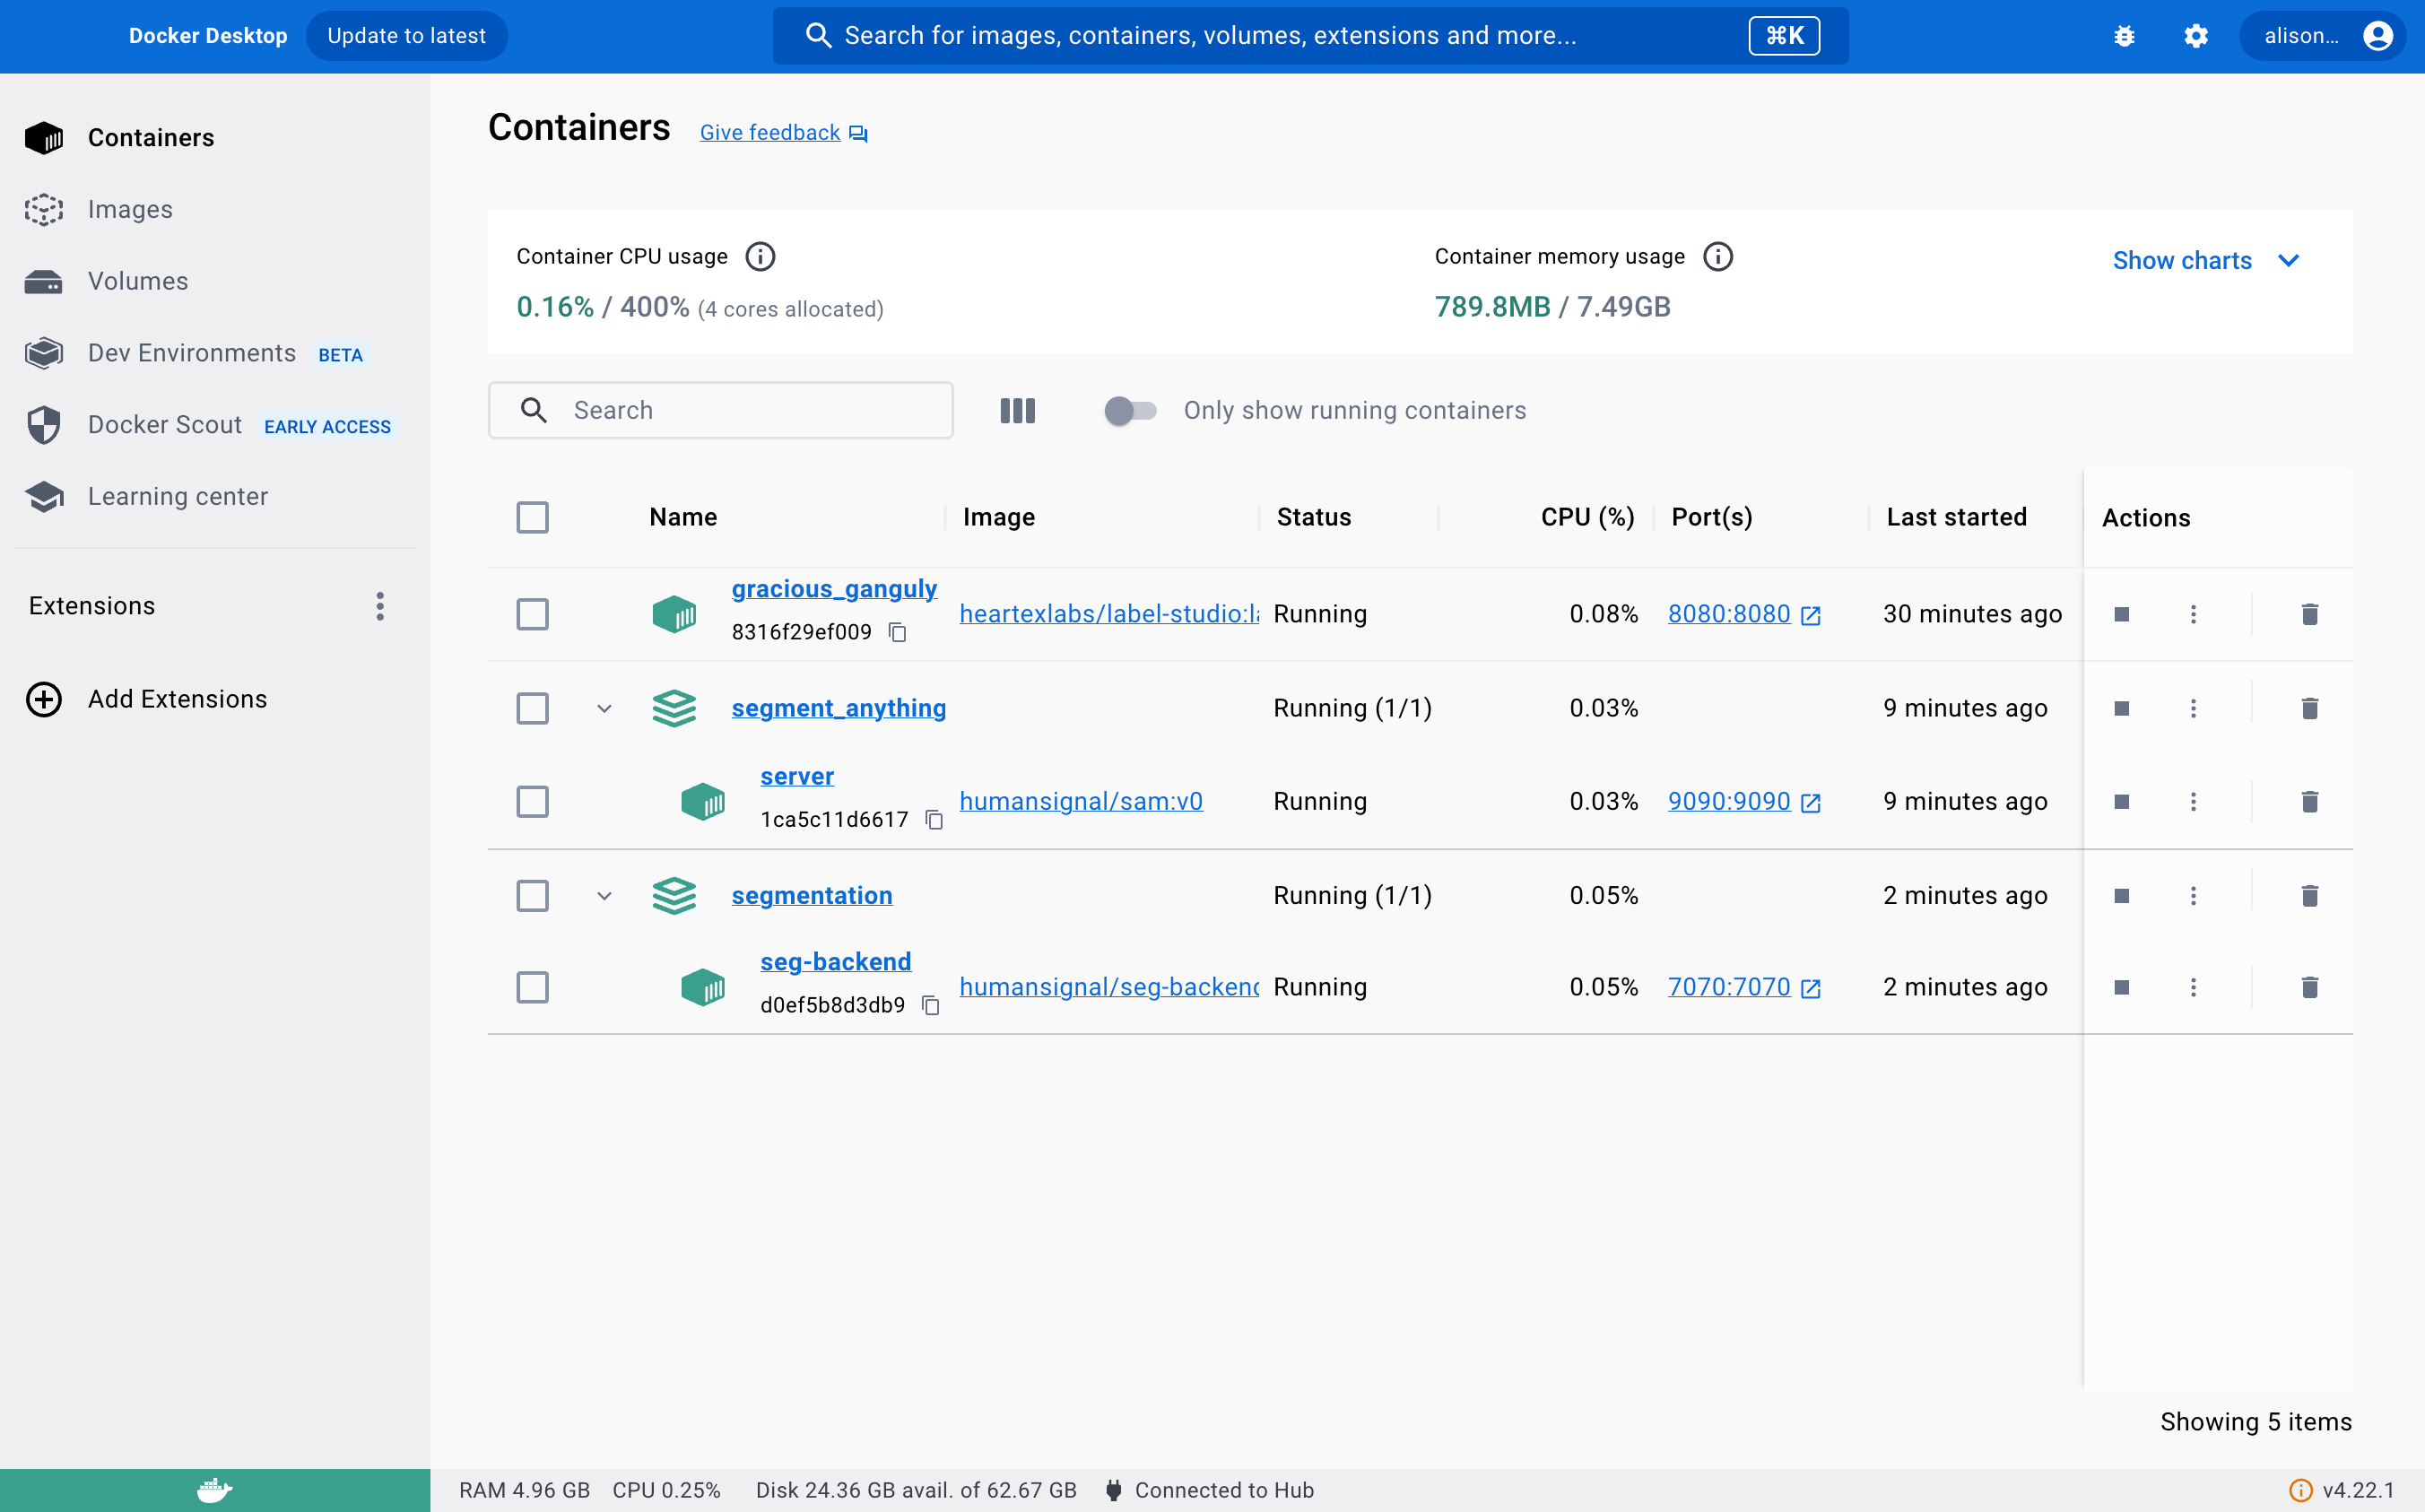
Task: Click the Update to latest button
Action: (406, 36)
